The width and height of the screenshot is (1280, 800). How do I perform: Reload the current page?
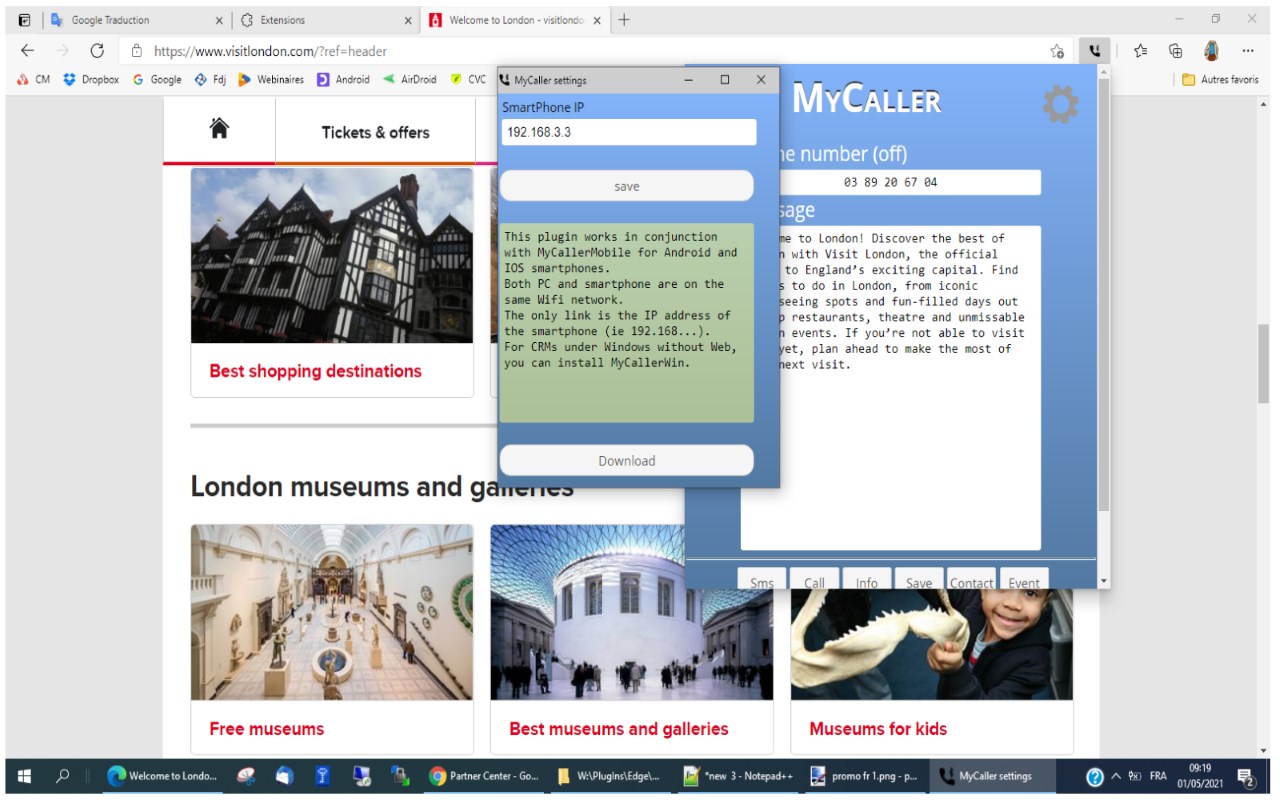tap(97, 51)
